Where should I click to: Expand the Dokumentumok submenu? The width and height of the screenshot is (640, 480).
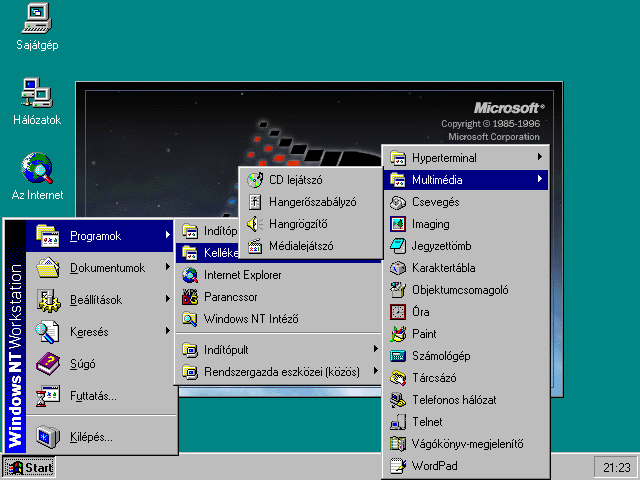click(106, 268)
